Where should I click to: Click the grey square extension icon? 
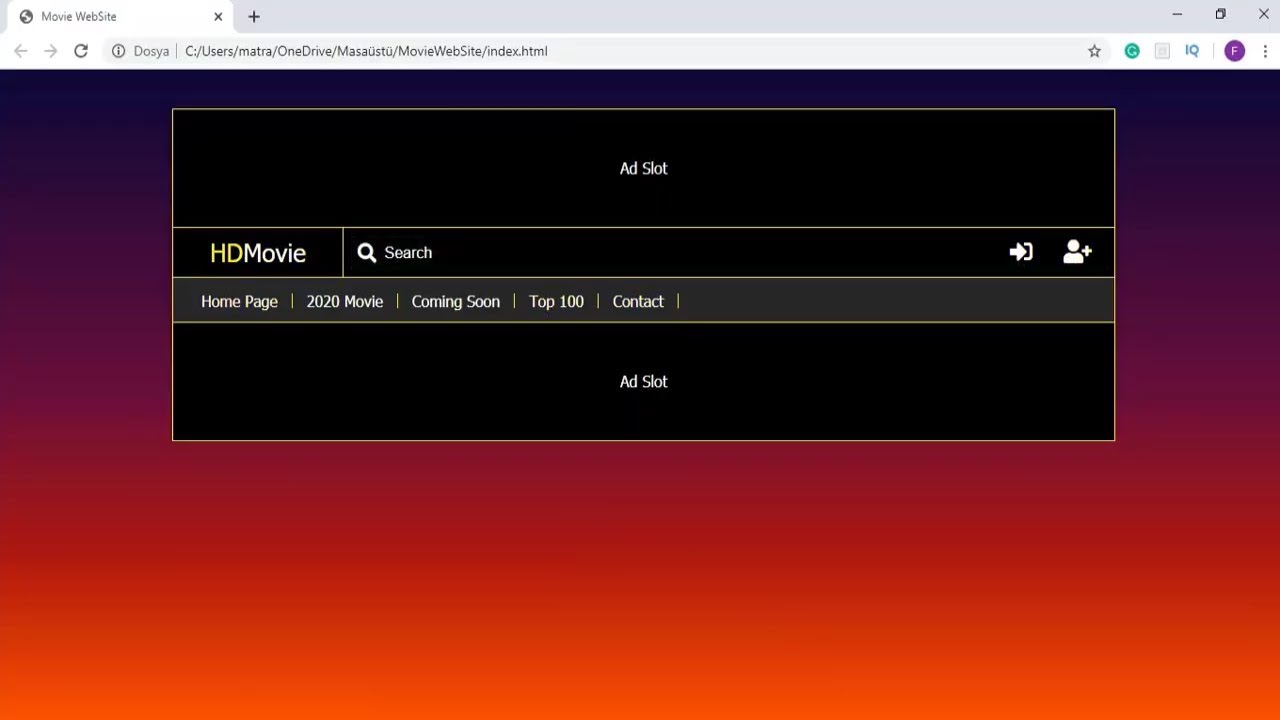click(x=1162, y=51)
